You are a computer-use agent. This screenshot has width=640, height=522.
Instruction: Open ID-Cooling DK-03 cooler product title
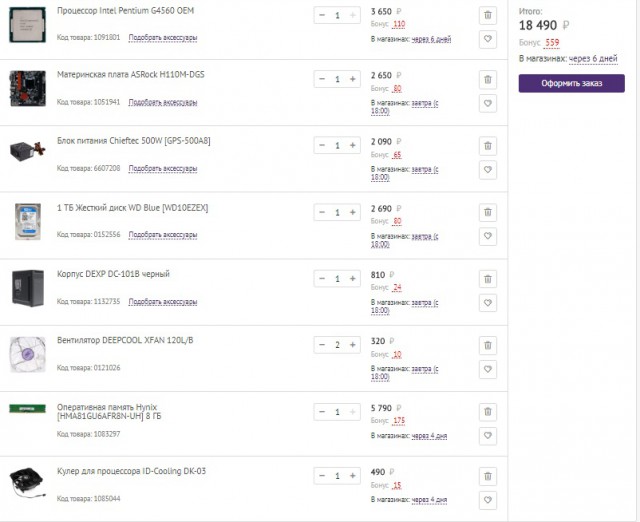tap(131, 471)
